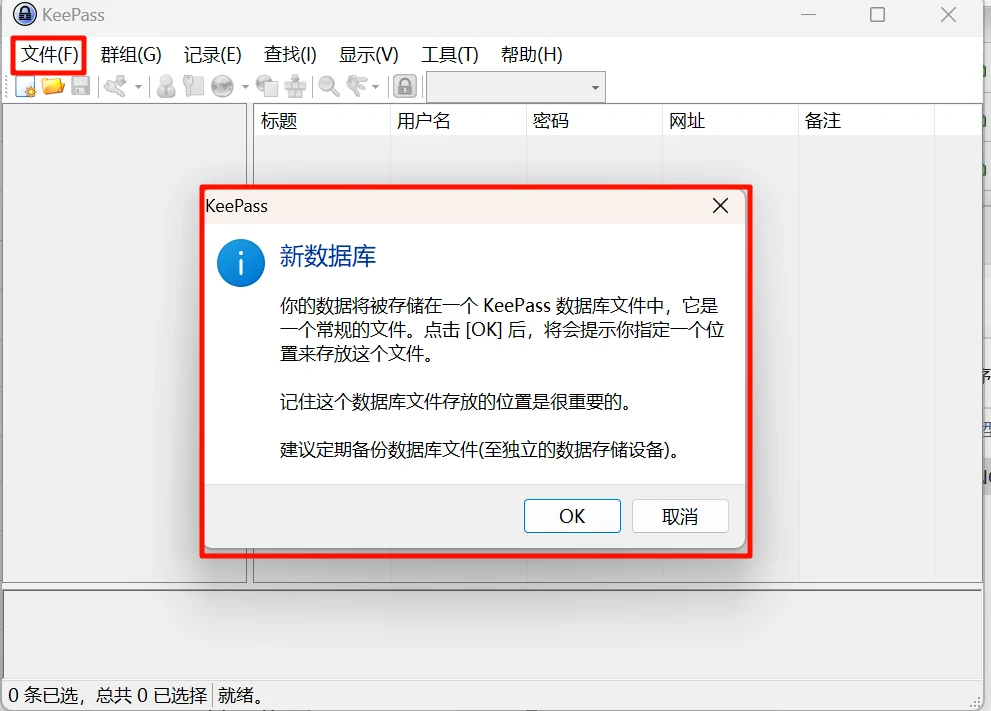Close the 新数据库 dialog with its X
Image resolution: width=991 pixels, height=711 pixels.
pos(720,206)
